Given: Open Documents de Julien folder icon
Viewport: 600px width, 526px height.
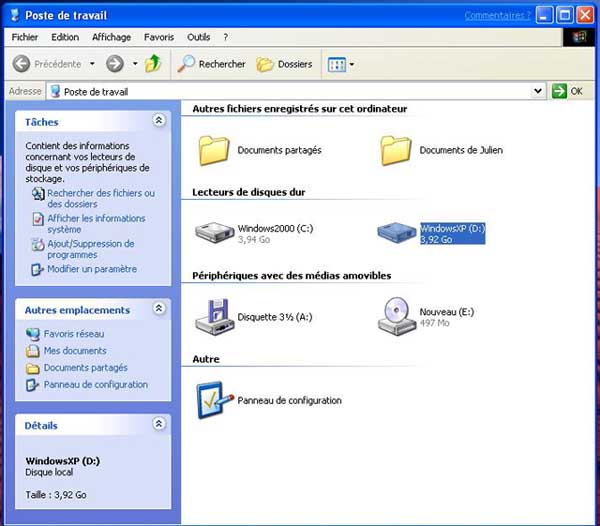Looking at the screenshot, I should [x=396, y=150].
